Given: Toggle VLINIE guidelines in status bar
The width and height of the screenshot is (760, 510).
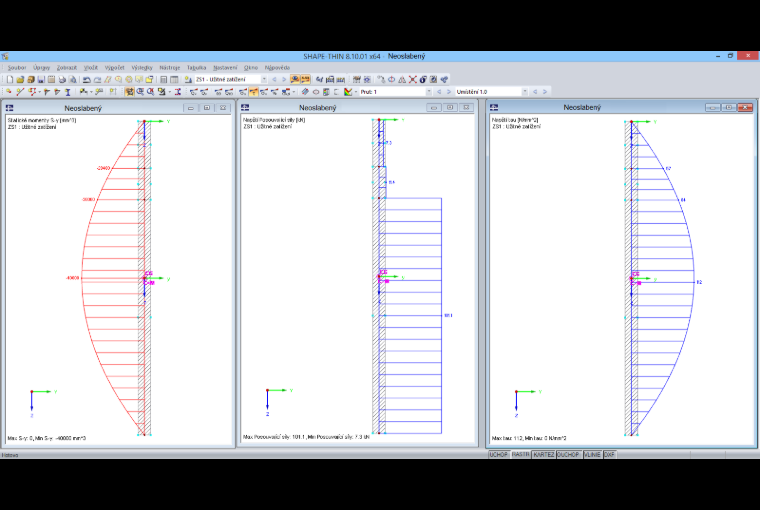Looking at the screenshot, I should (x=592, y=454).
